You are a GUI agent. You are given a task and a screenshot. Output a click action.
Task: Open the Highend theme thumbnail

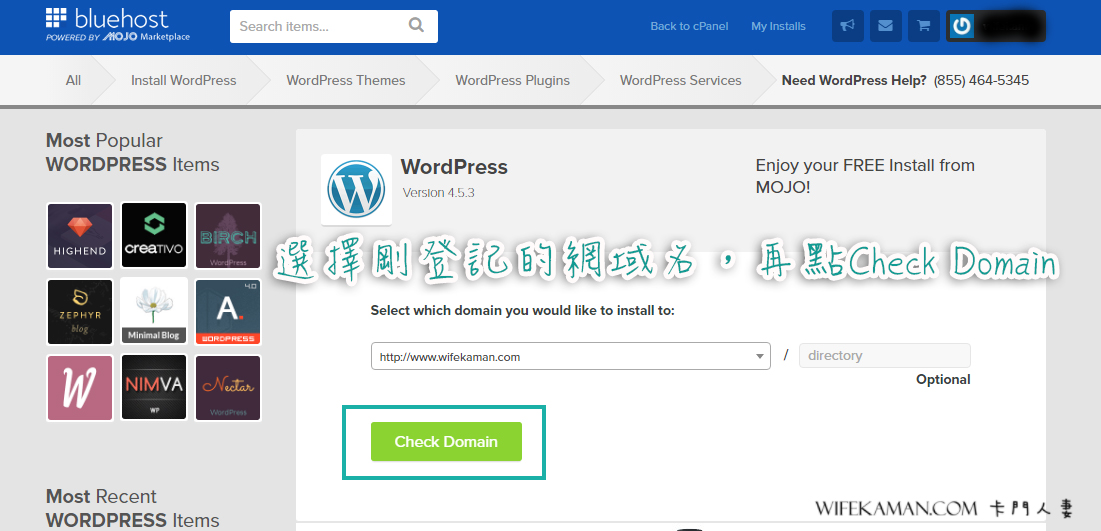[80, 235]
